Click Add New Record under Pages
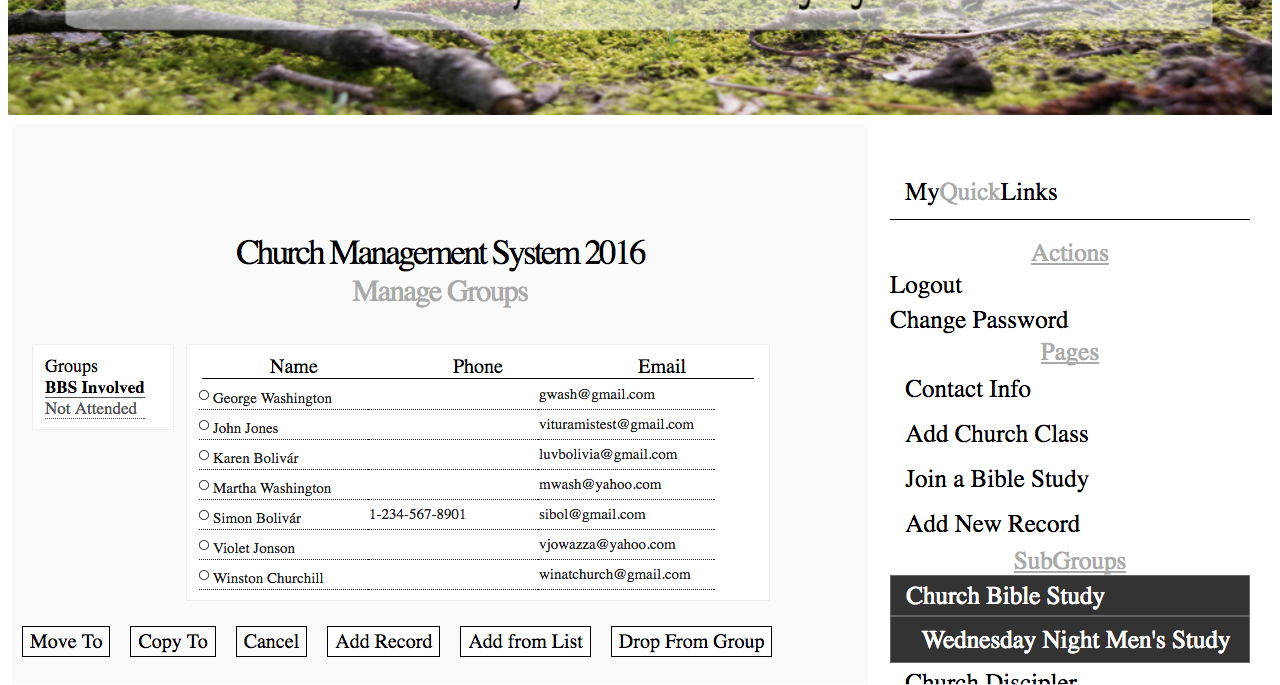Image resolution: width=1280 pixels, height=685 pixels. pos(992,523)
